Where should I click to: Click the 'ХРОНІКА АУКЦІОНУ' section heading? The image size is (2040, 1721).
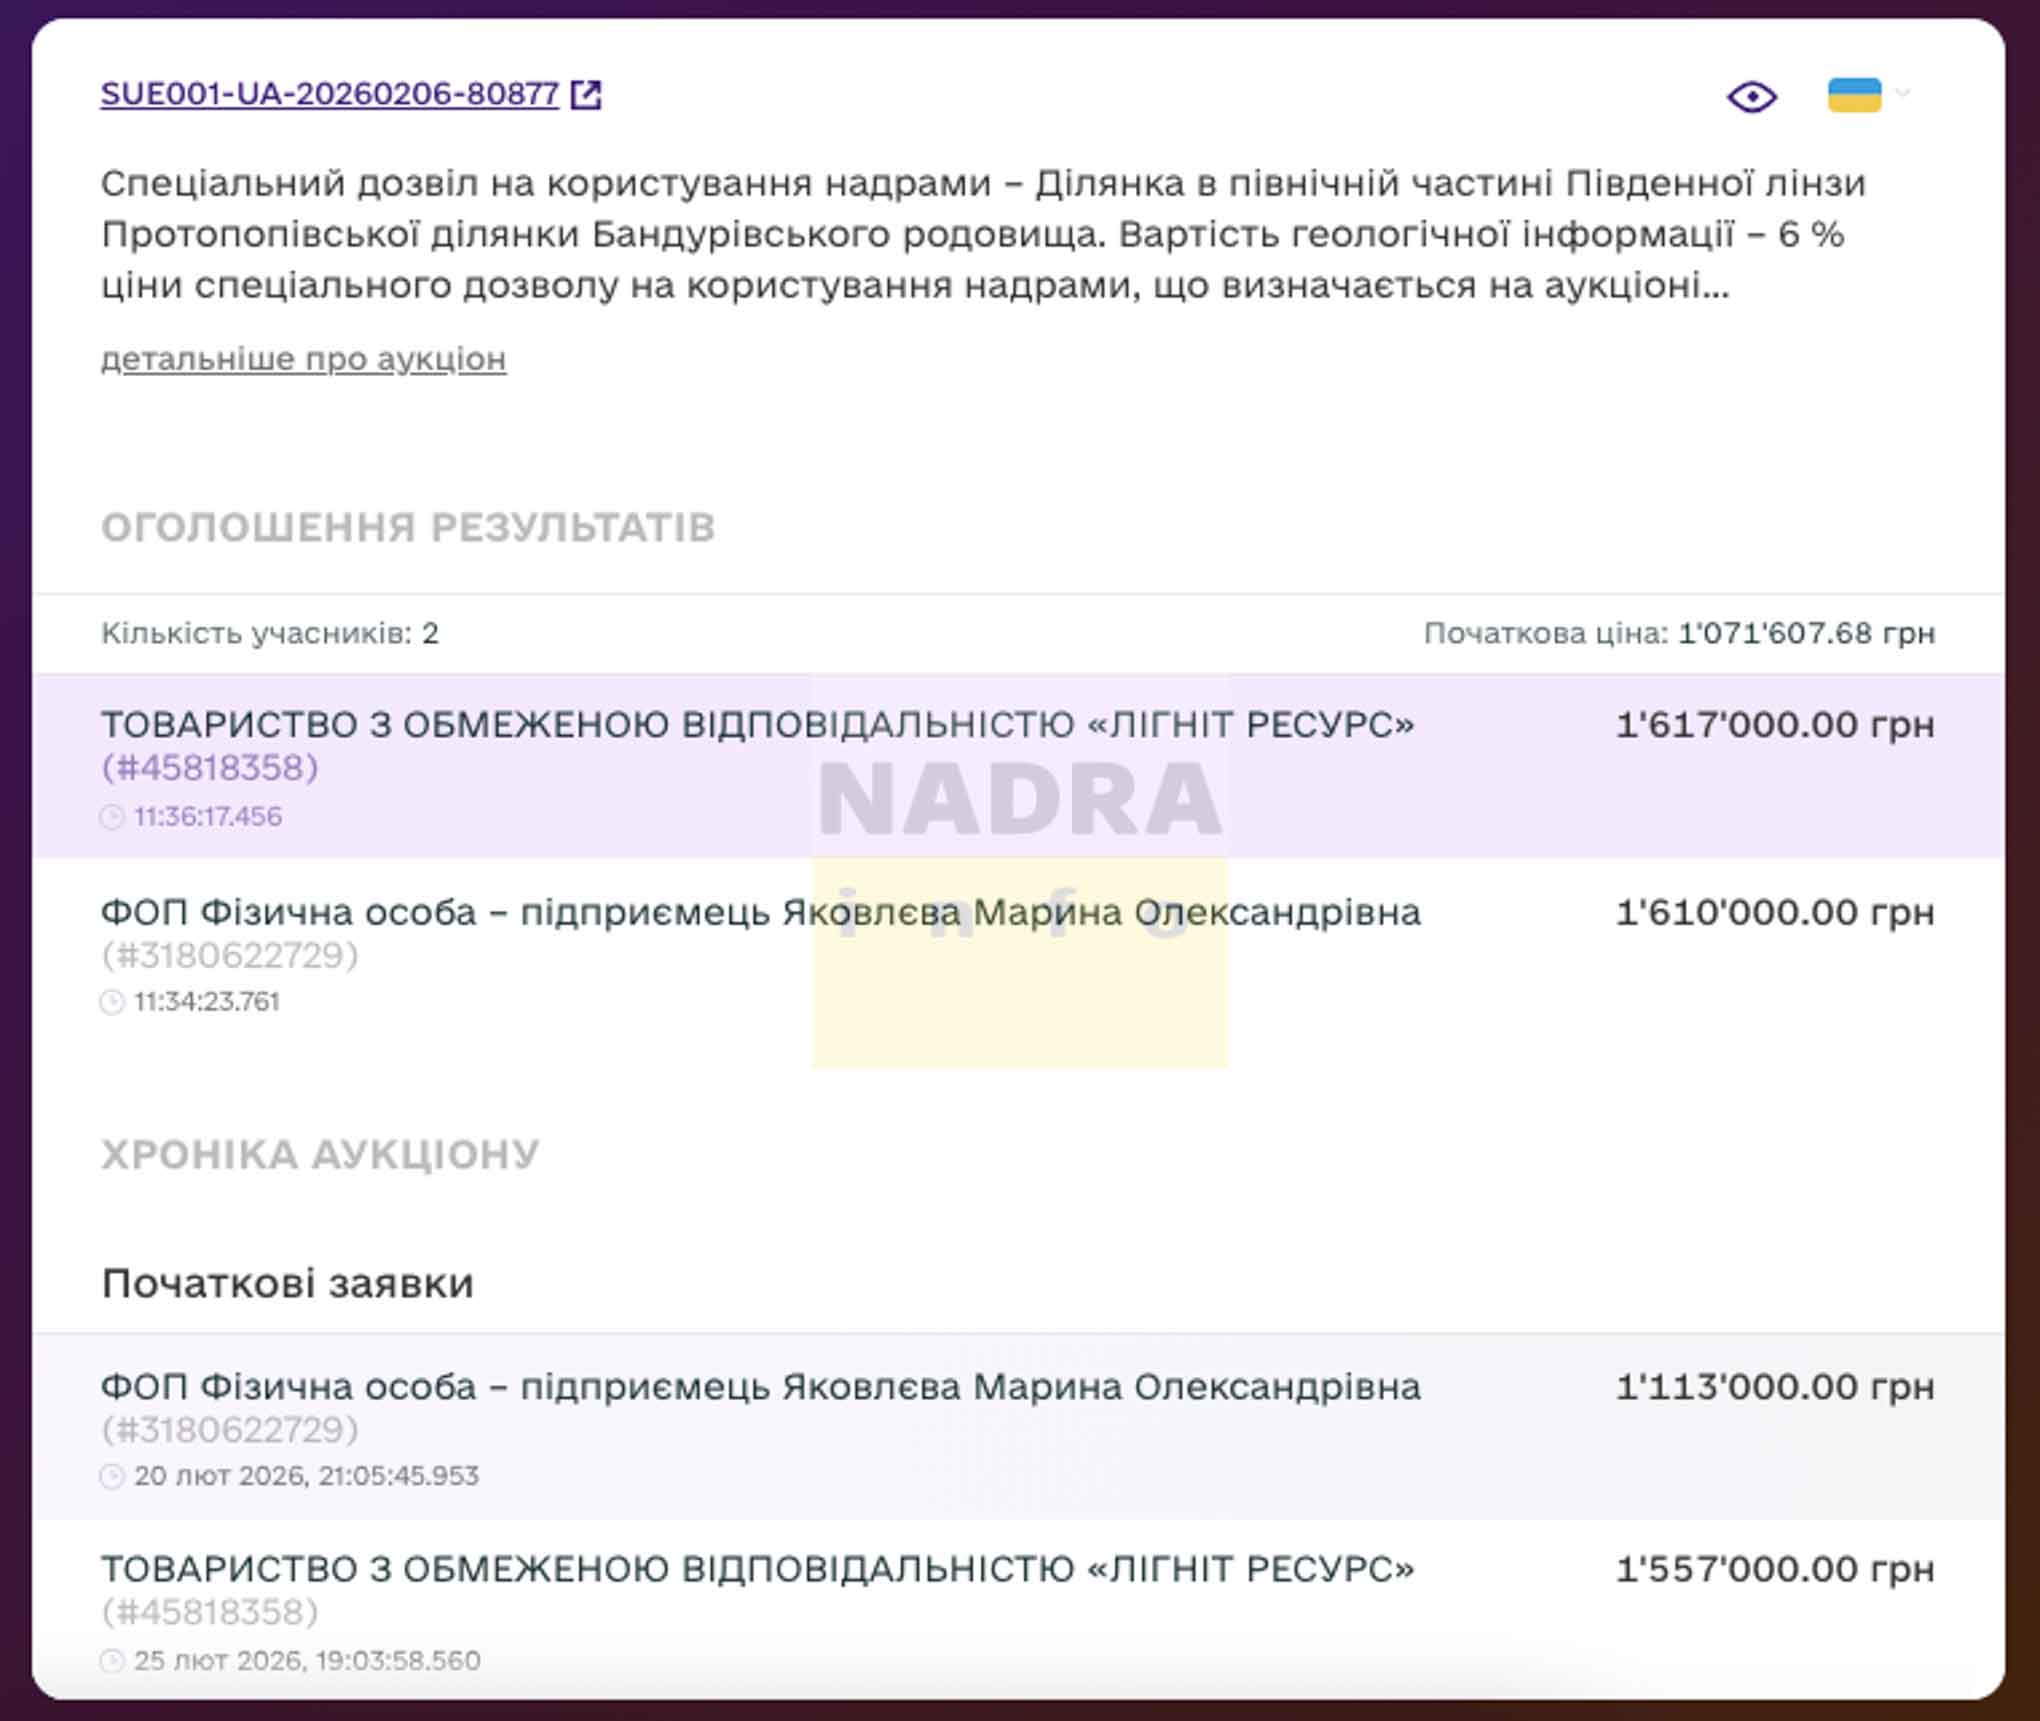[x=320, y=1154]
